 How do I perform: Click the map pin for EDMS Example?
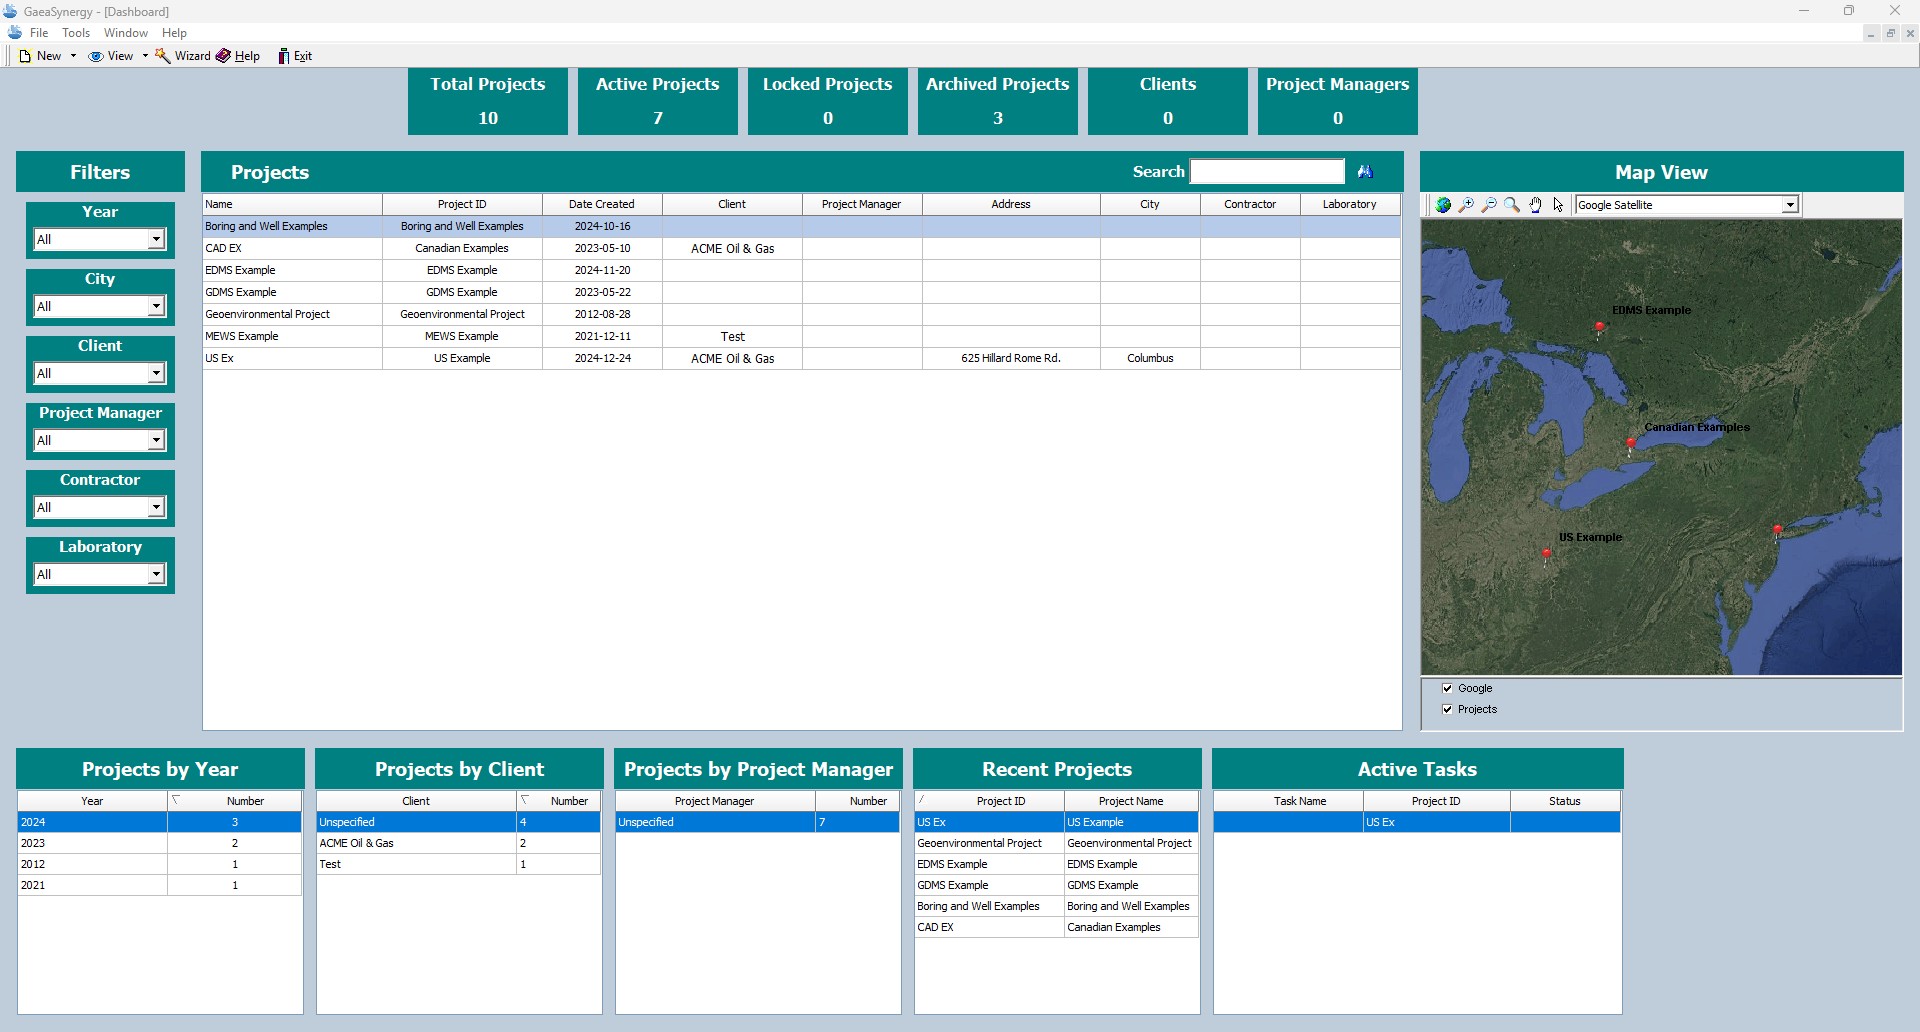click(1600, 327)
